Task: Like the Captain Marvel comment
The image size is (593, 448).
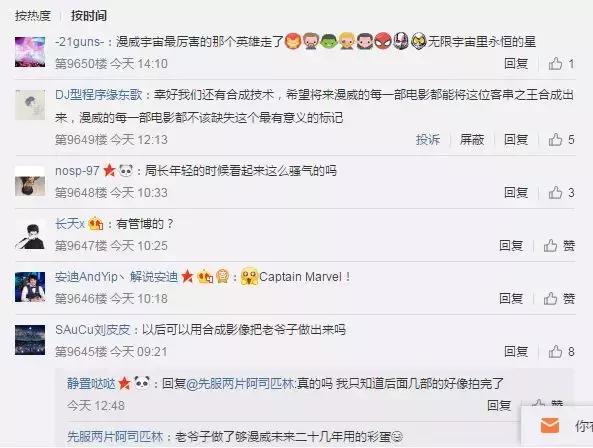Action: 559,299
